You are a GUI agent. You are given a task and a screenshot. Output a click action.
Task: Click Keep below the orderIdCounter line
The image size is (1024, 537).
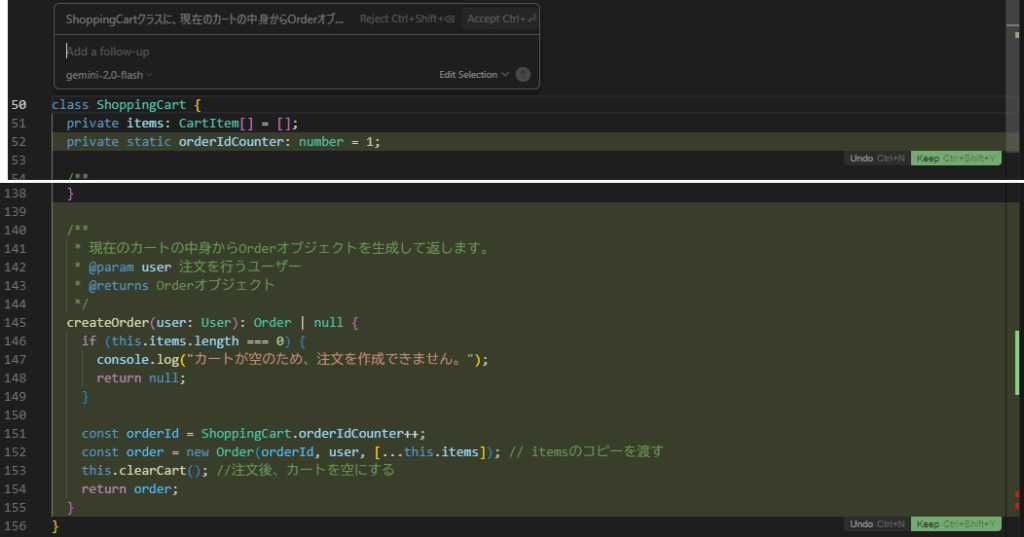coord(956,158)
